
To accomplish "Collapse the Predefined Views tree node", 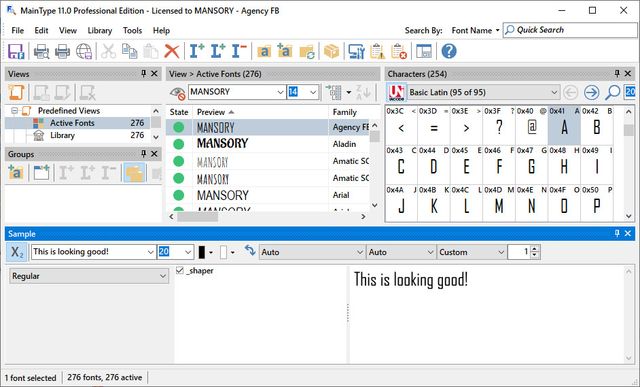I will point(15,111).
